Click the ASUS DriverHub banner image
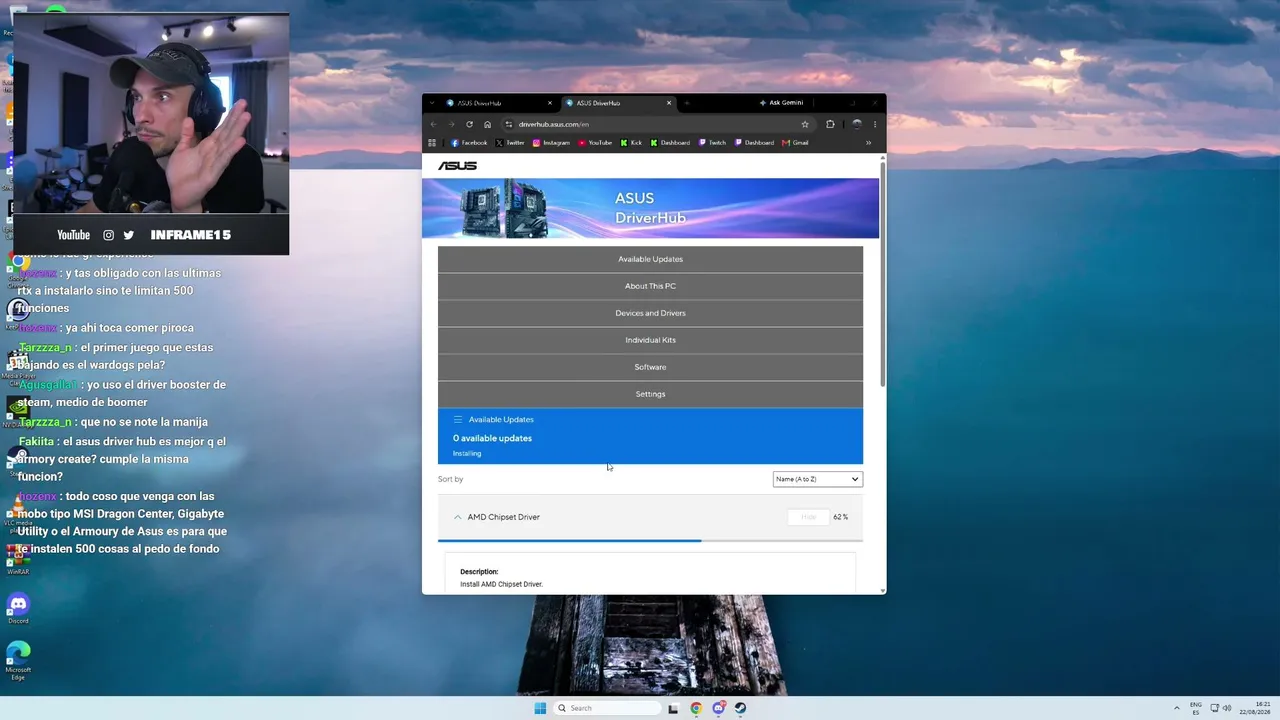 [x=650, y=208]
